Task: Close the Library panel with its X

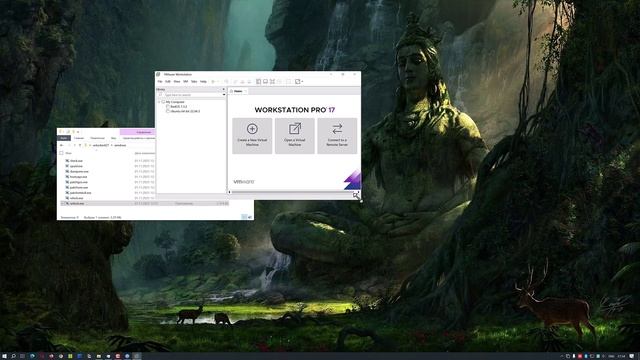Action: click(223, 89)
